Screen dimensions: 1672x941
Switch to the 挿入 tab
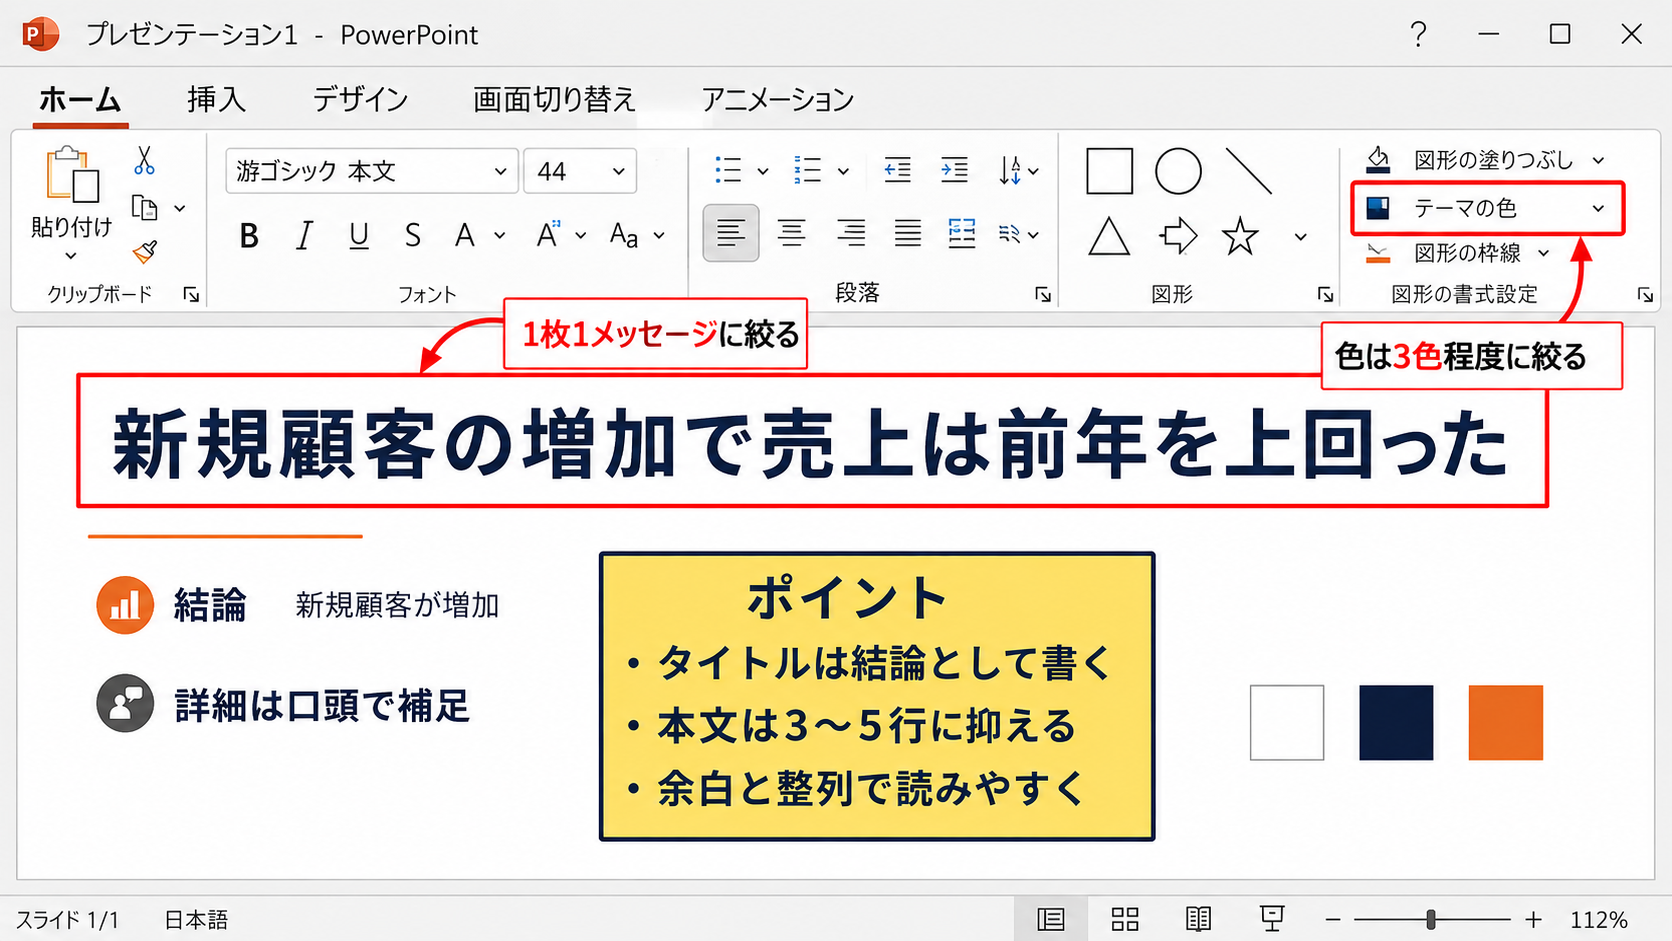216,100
